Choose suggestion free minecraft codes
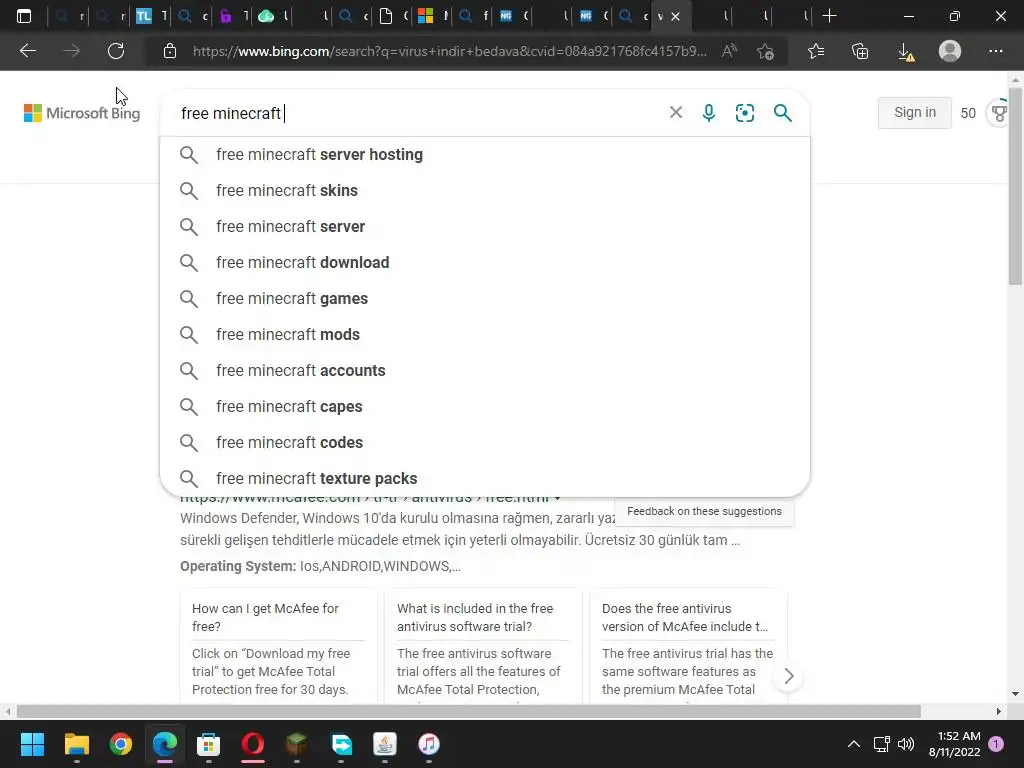The height and width of the screenshot is (768, 1024). 485,442
